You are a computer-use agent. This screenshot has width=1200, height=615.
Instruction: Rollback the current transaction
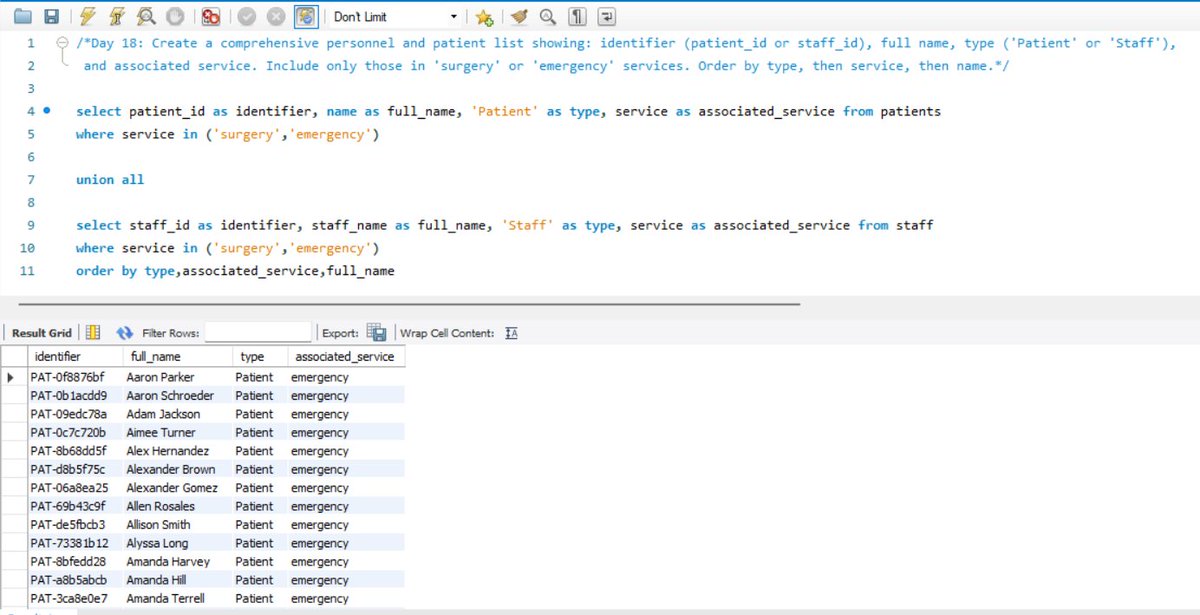pos(276,16)
